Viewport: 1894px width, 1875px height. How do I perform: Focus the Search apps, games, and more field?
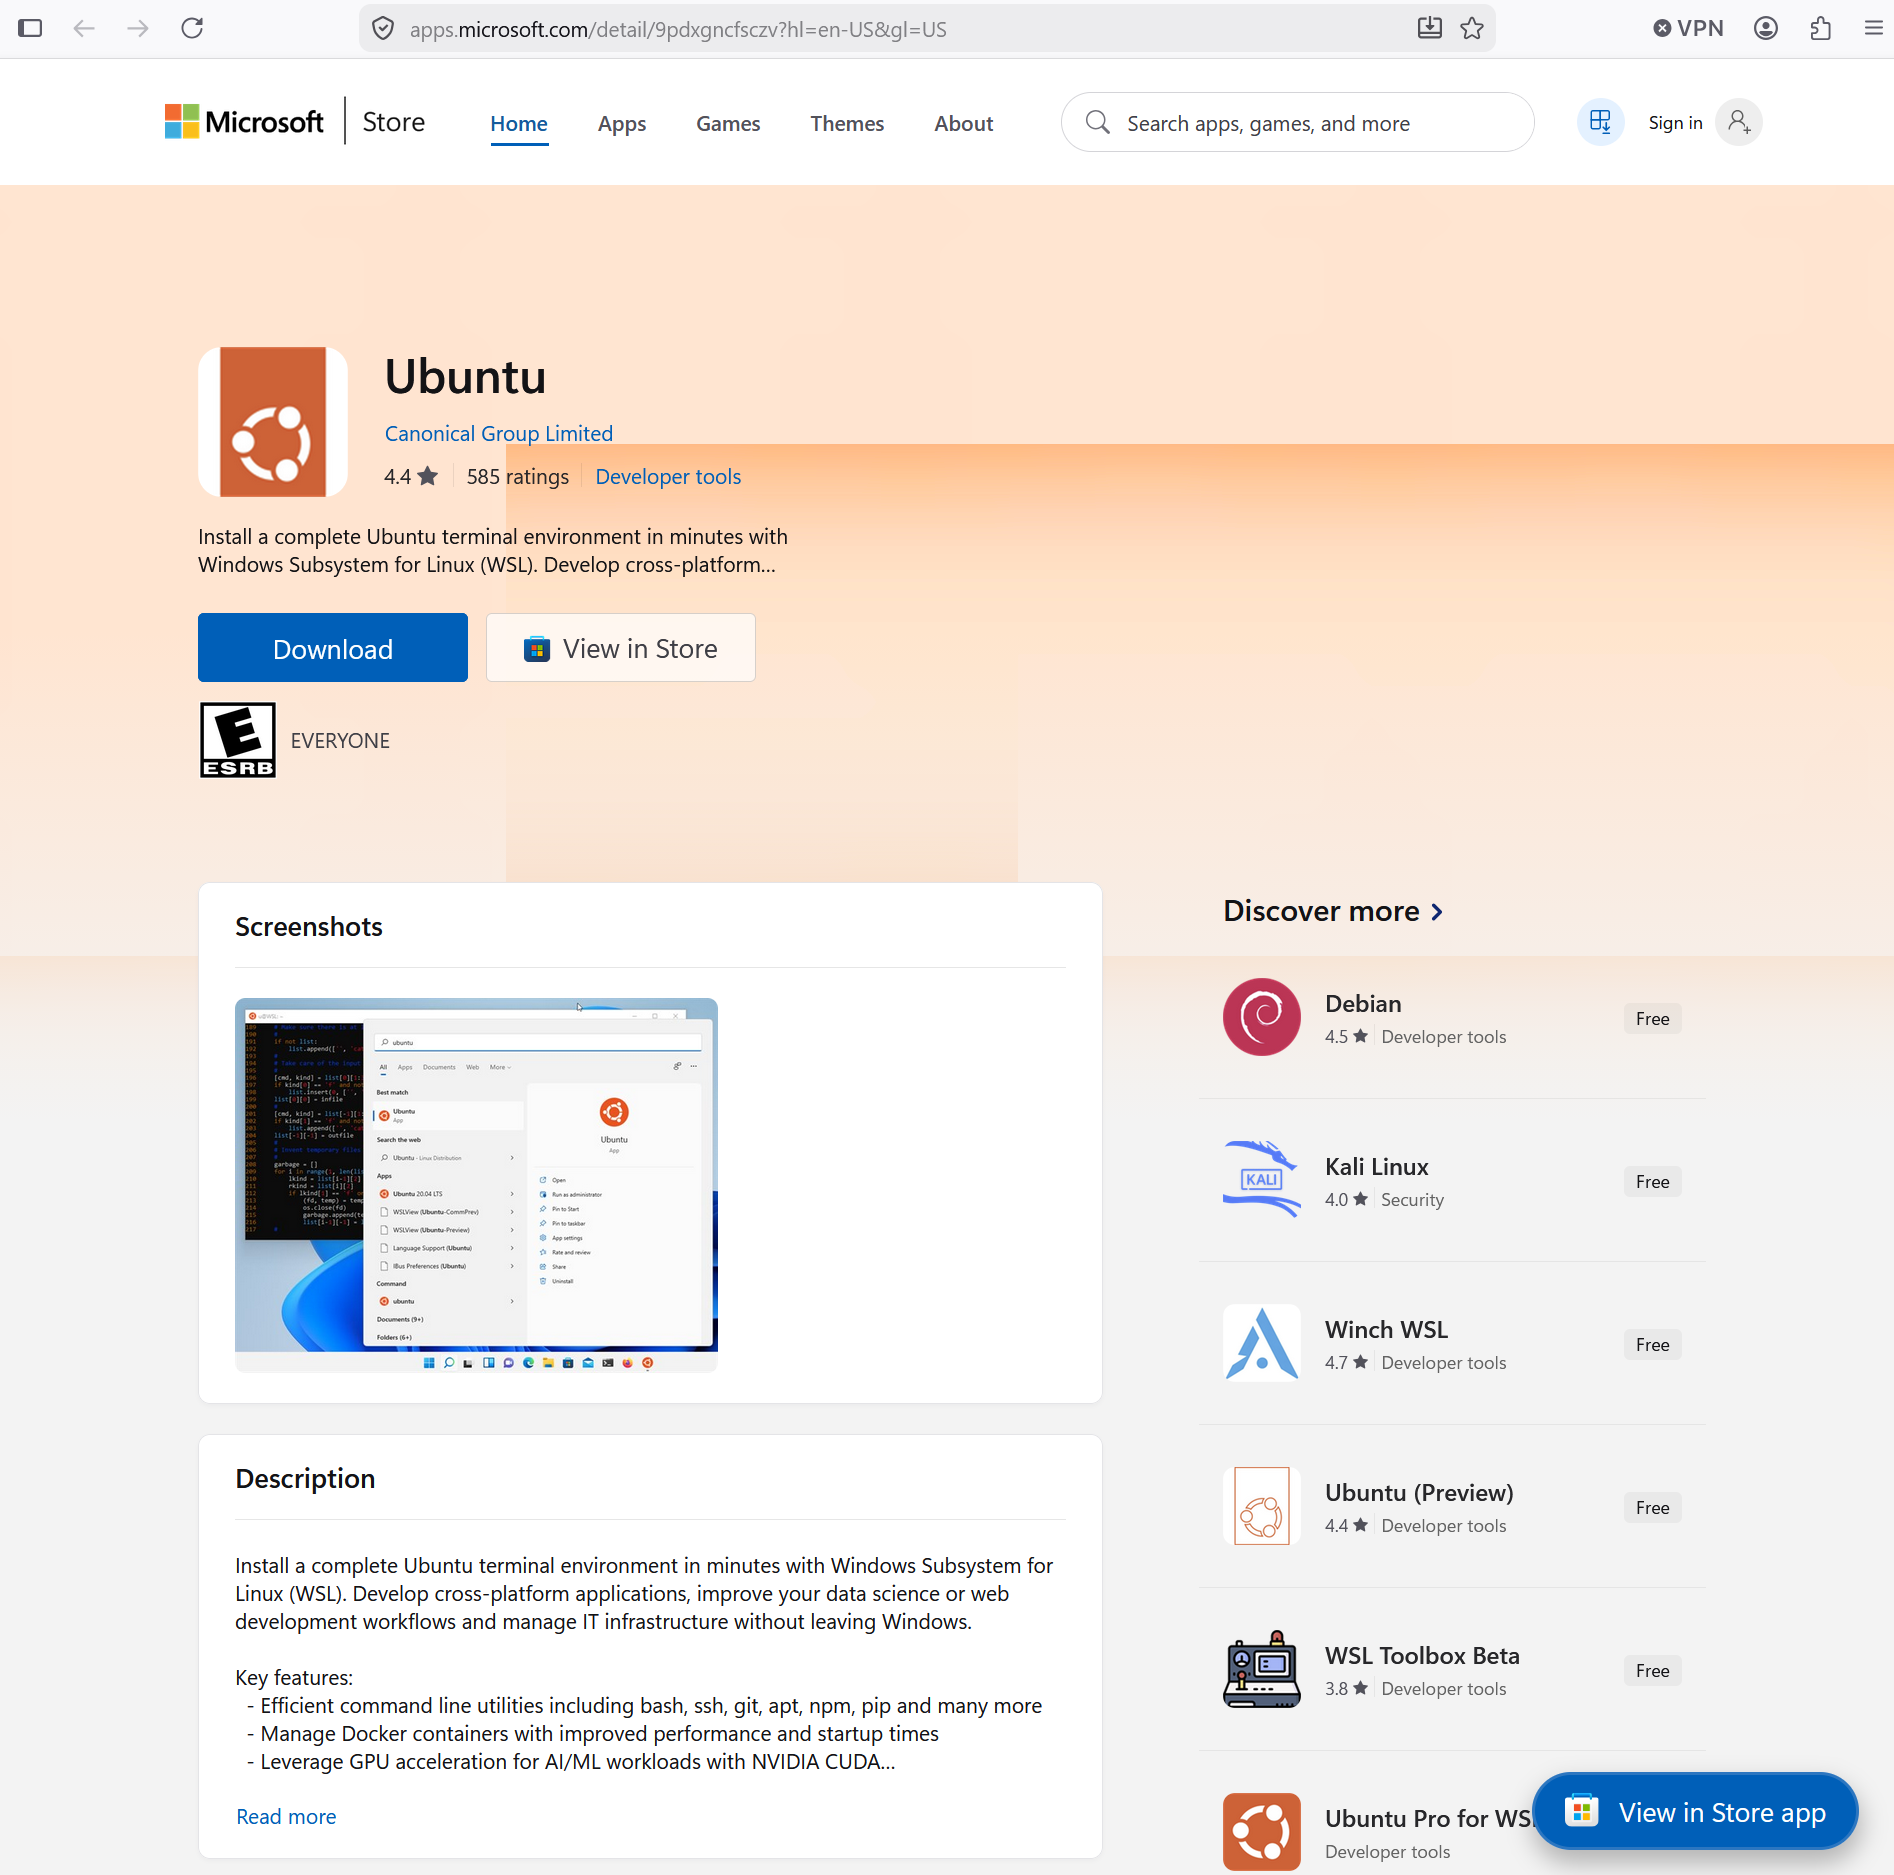1298,122
